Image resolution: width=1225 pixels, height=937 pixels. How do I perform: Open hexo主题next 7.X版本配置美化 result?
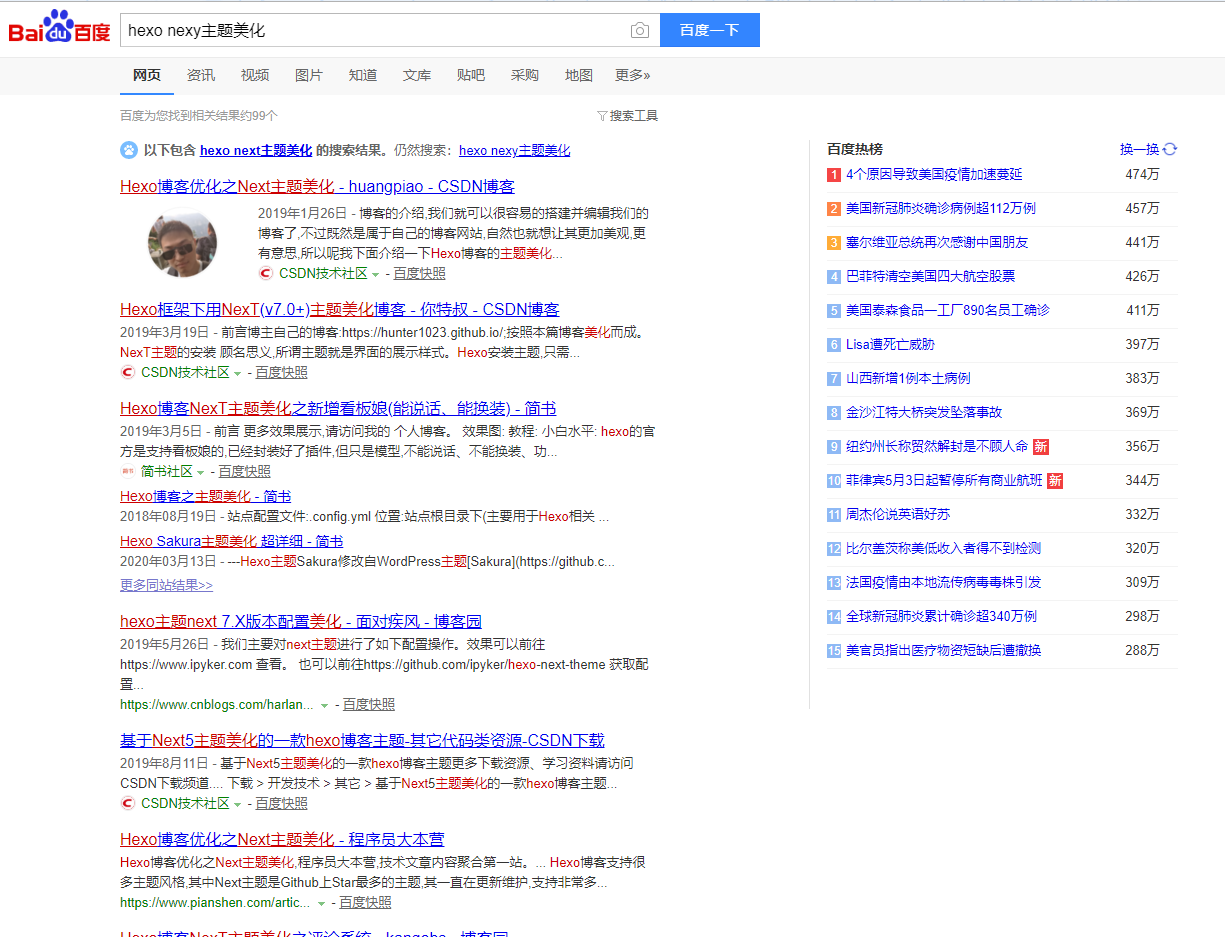pyautogui.click(x=301, y=621)
